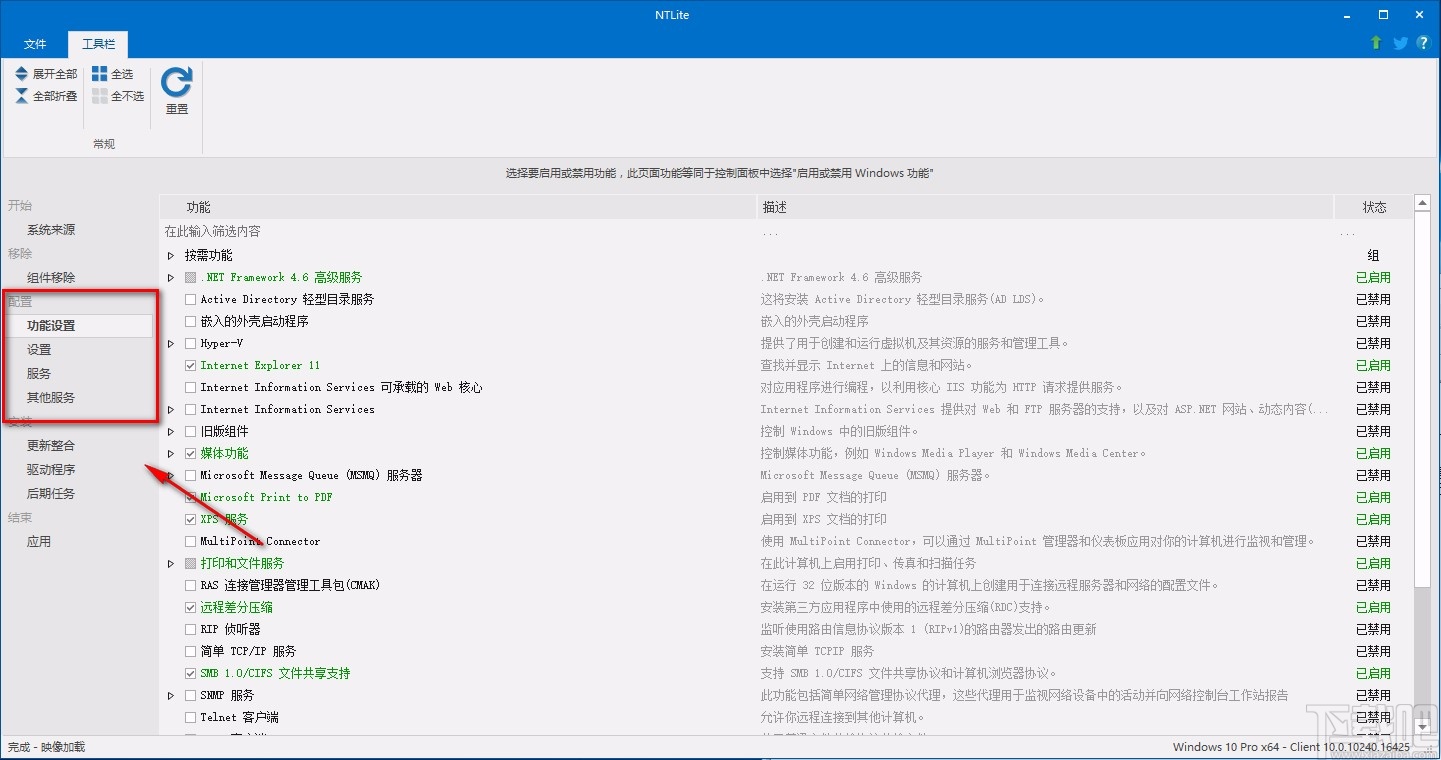Switch to the 工具栏 tab
The width and height of the screenshot is (1441, 760).
pos(97,44)
